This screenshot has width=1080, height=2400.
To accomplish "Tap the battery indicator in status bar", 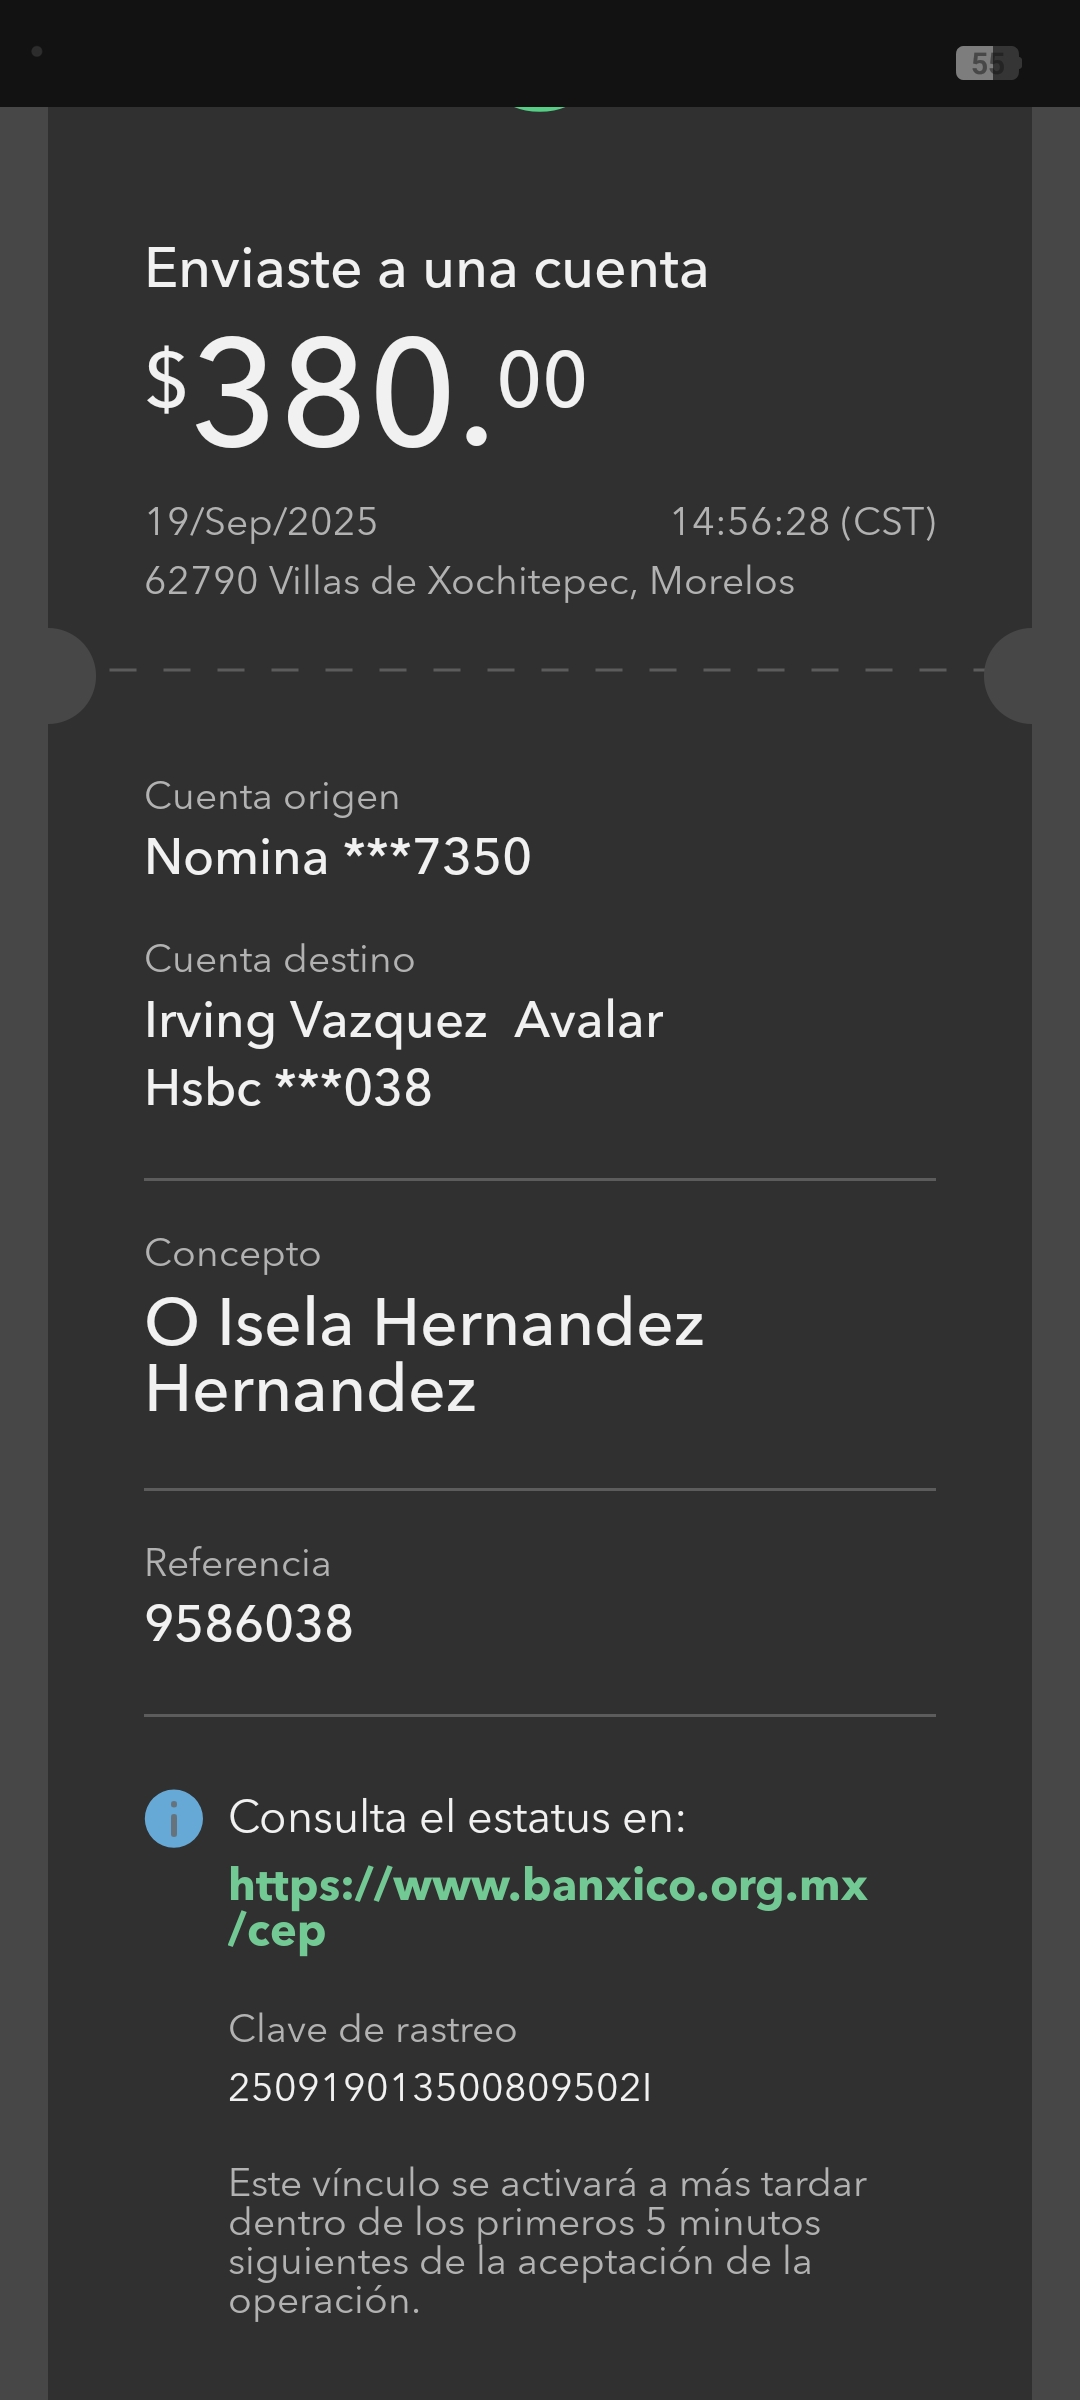I will 987,63.
